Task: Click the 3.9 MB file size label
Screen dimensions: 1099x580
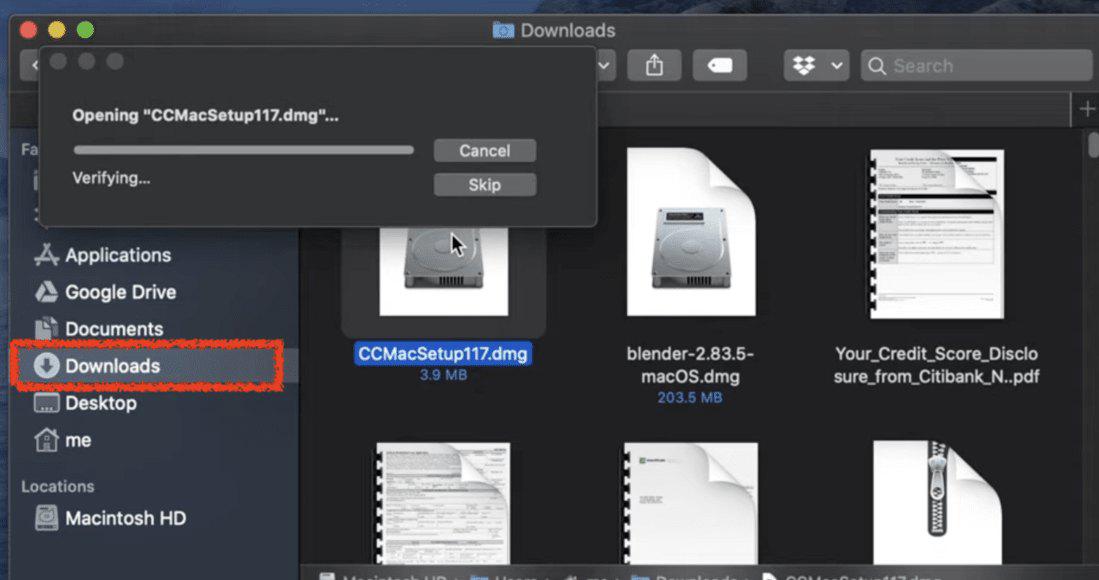Action: pyautogui.click(x=443, y=375)
